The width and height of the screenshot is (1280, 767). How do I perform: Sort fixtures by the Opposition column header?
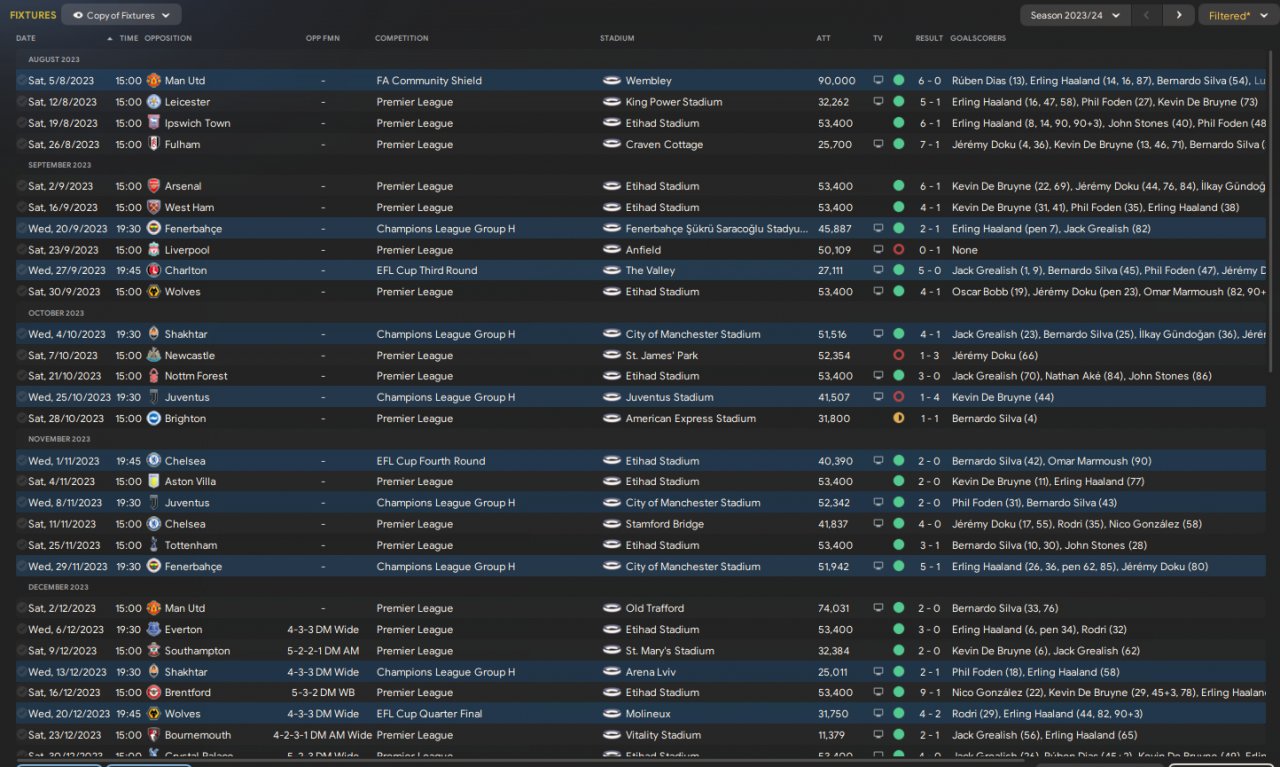tap(168, 38)
